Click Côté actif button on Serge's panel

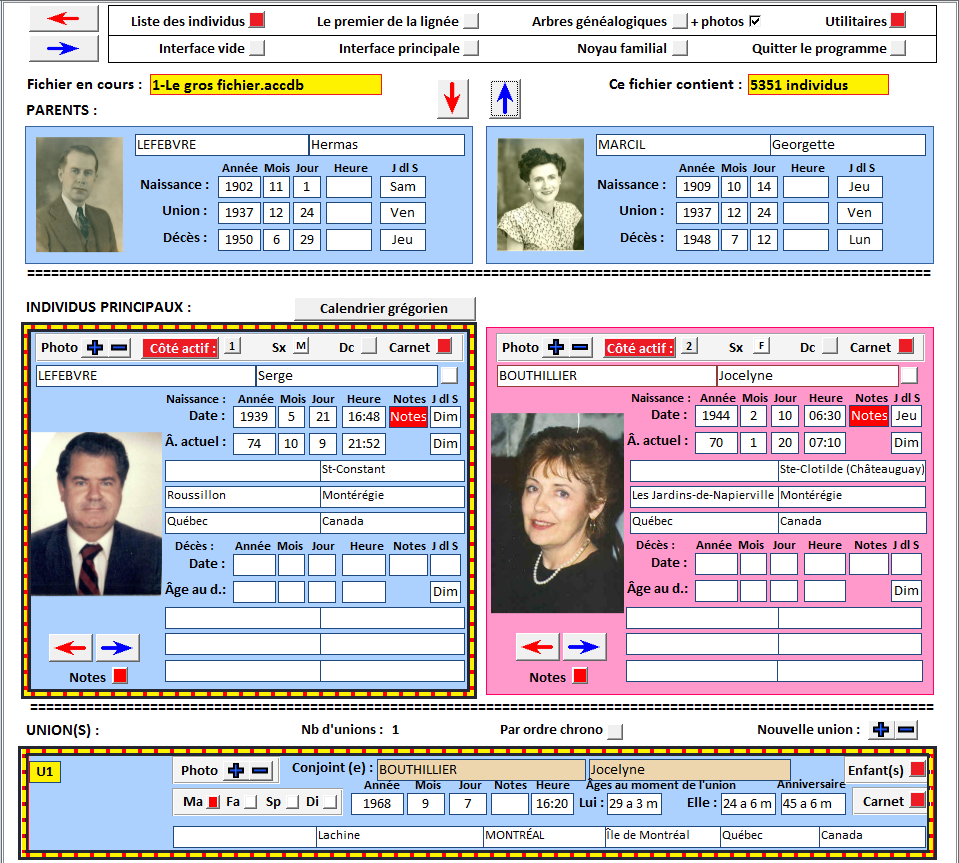click(181, 348)
